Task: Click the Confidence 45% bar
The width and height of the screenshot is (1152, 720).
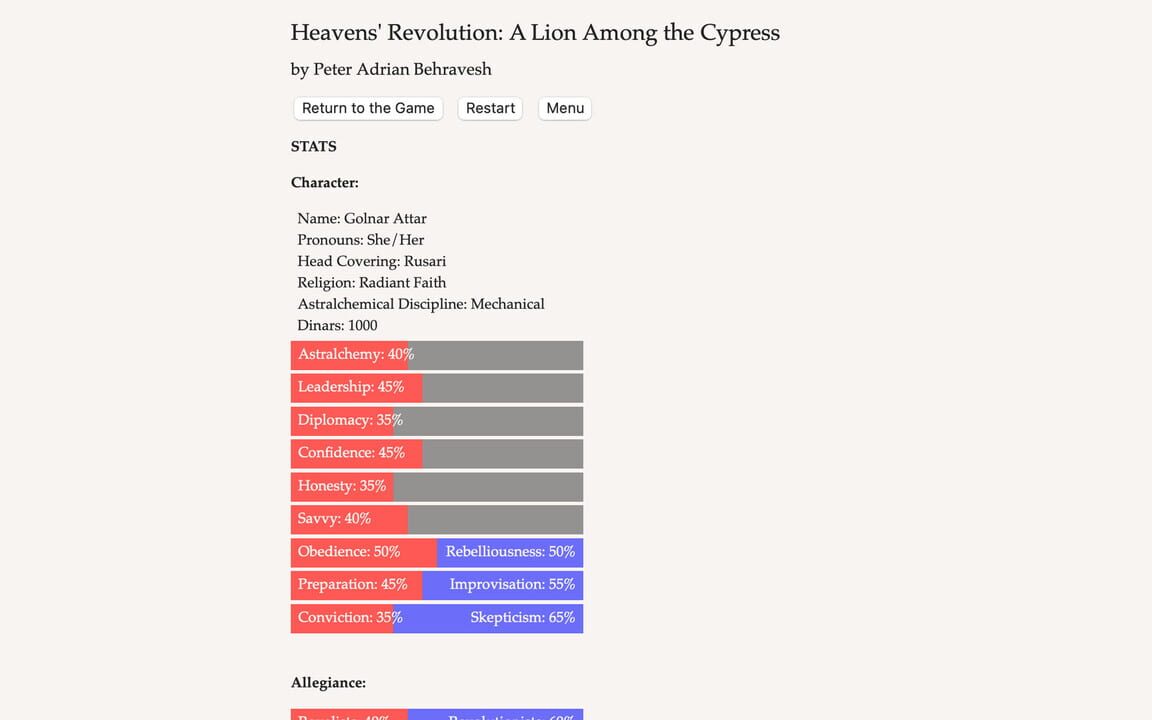Action: tap(356, 453)
